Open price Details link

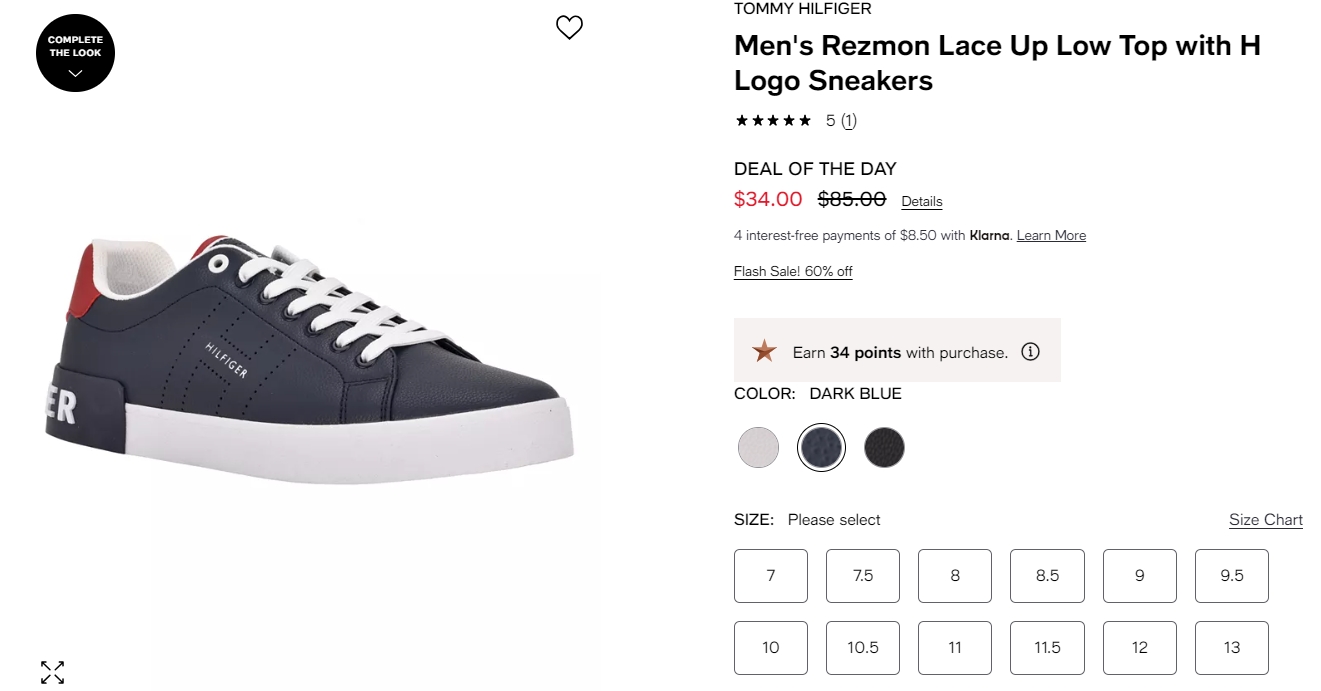922,201
